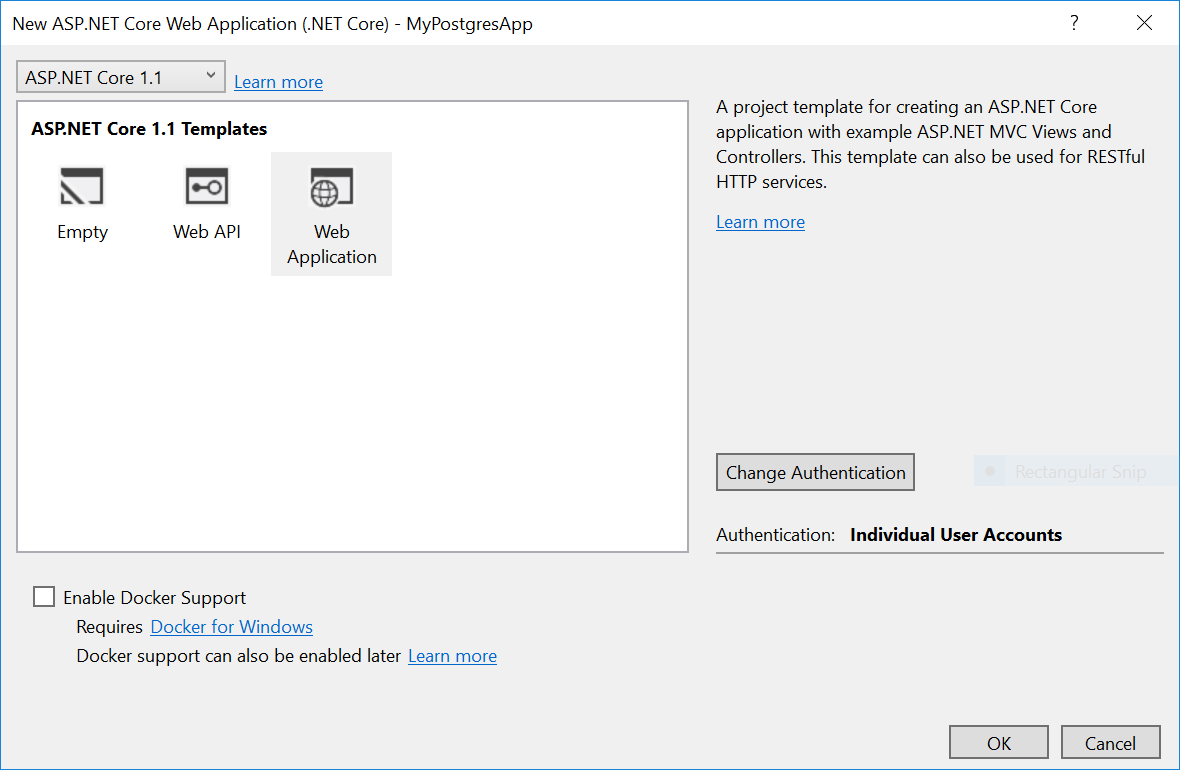Click Learn more beside the version dropdown
Viewport: 1180px width, 770px height.
click(x=278, y=82)
